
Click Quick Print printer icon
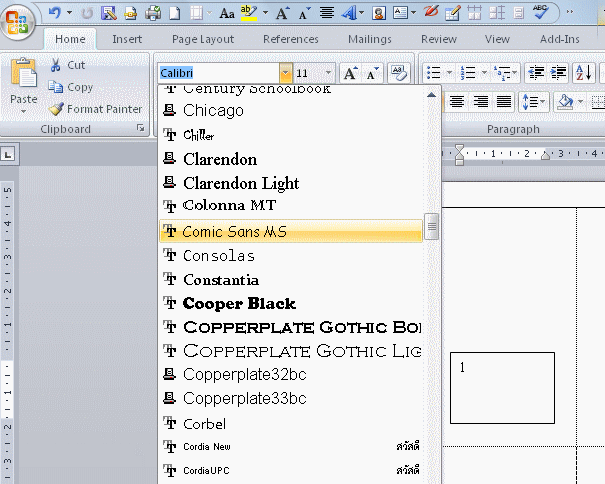153,13
